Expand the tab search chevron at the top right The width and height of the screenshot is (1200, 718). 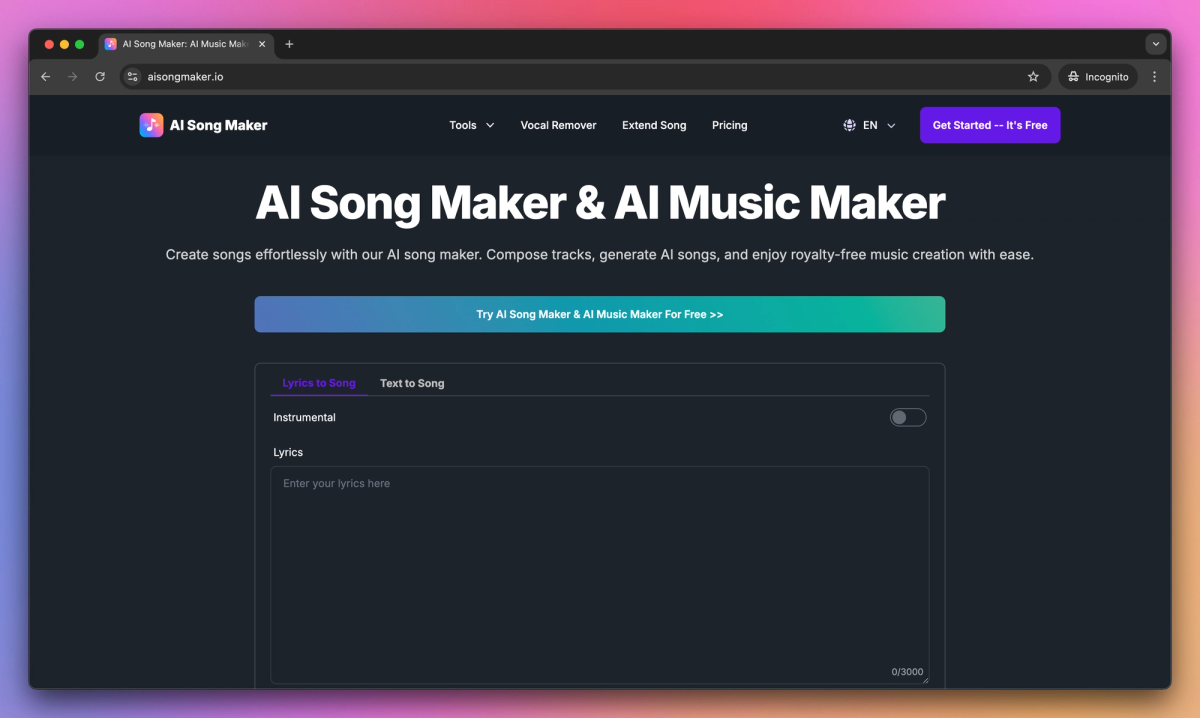pyautogui.click(x=1156, y=44)
